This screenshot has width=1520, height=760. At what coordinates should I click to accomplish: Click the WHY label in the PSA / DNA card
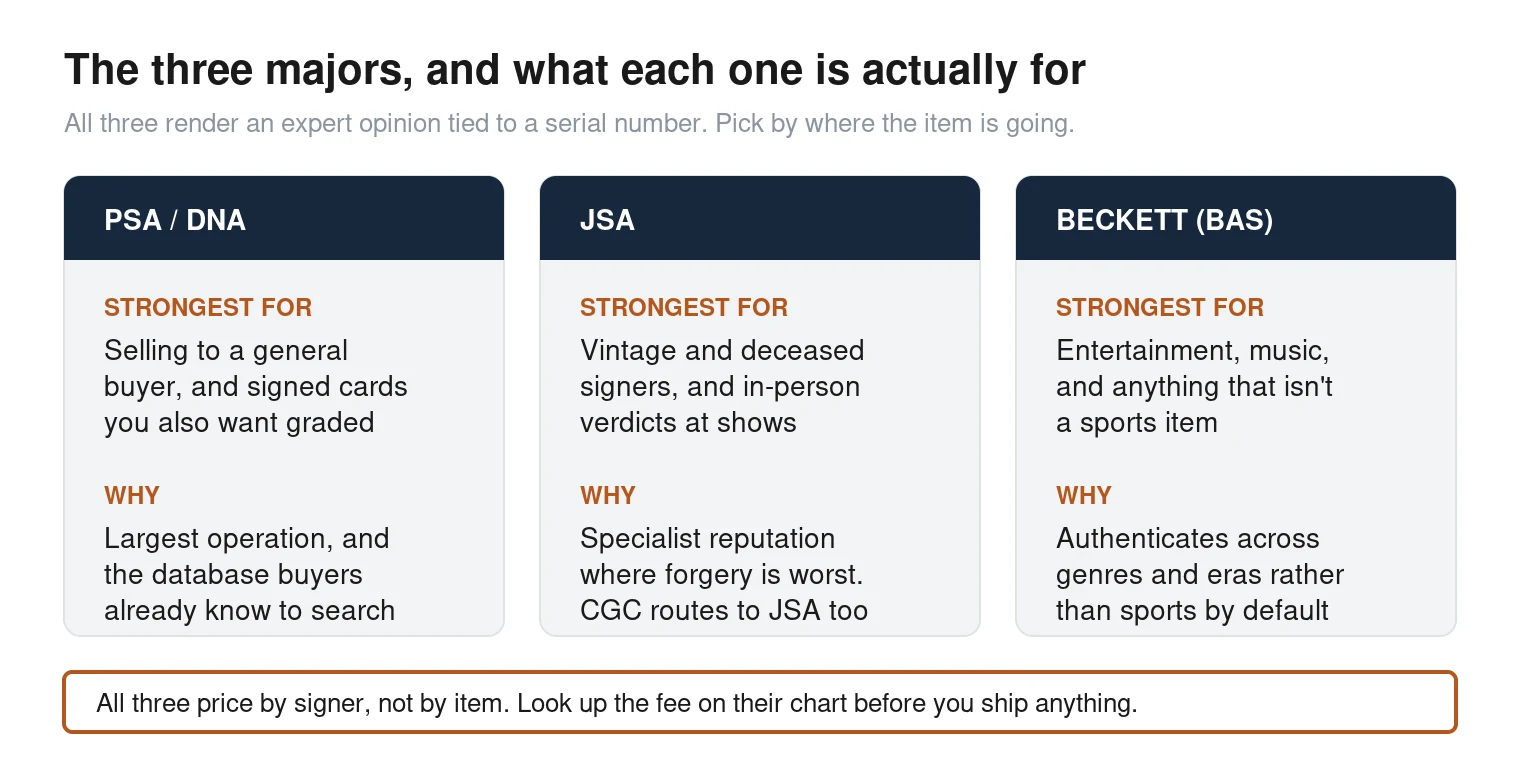point(132,495)
